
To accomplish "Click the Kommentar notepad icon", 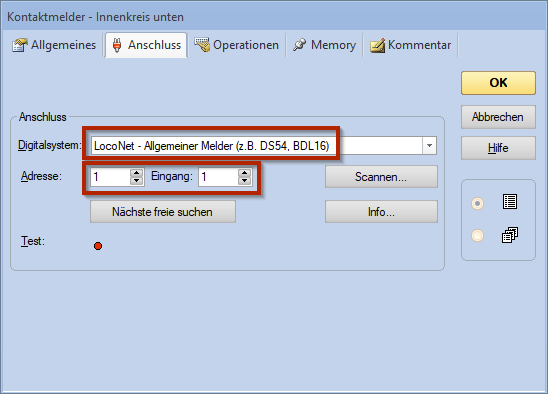I will [x=377, y=45].
